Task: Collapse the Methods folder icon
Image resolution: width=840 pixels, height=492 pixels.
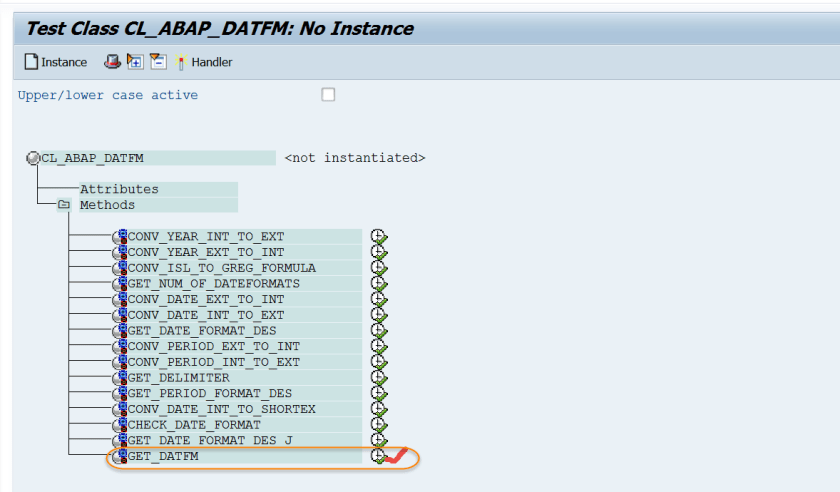Action: pos(64,205)
